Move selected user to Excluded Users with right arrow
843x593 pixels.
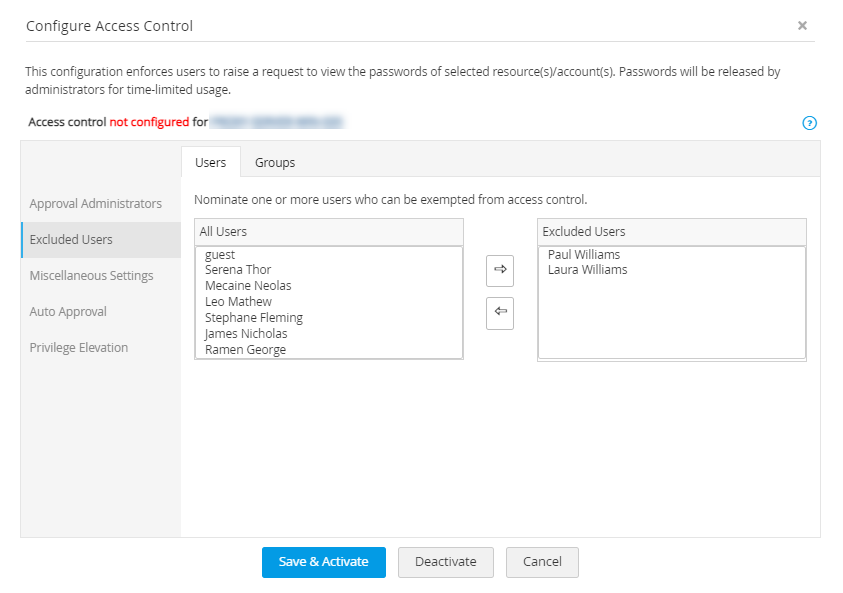500,270
